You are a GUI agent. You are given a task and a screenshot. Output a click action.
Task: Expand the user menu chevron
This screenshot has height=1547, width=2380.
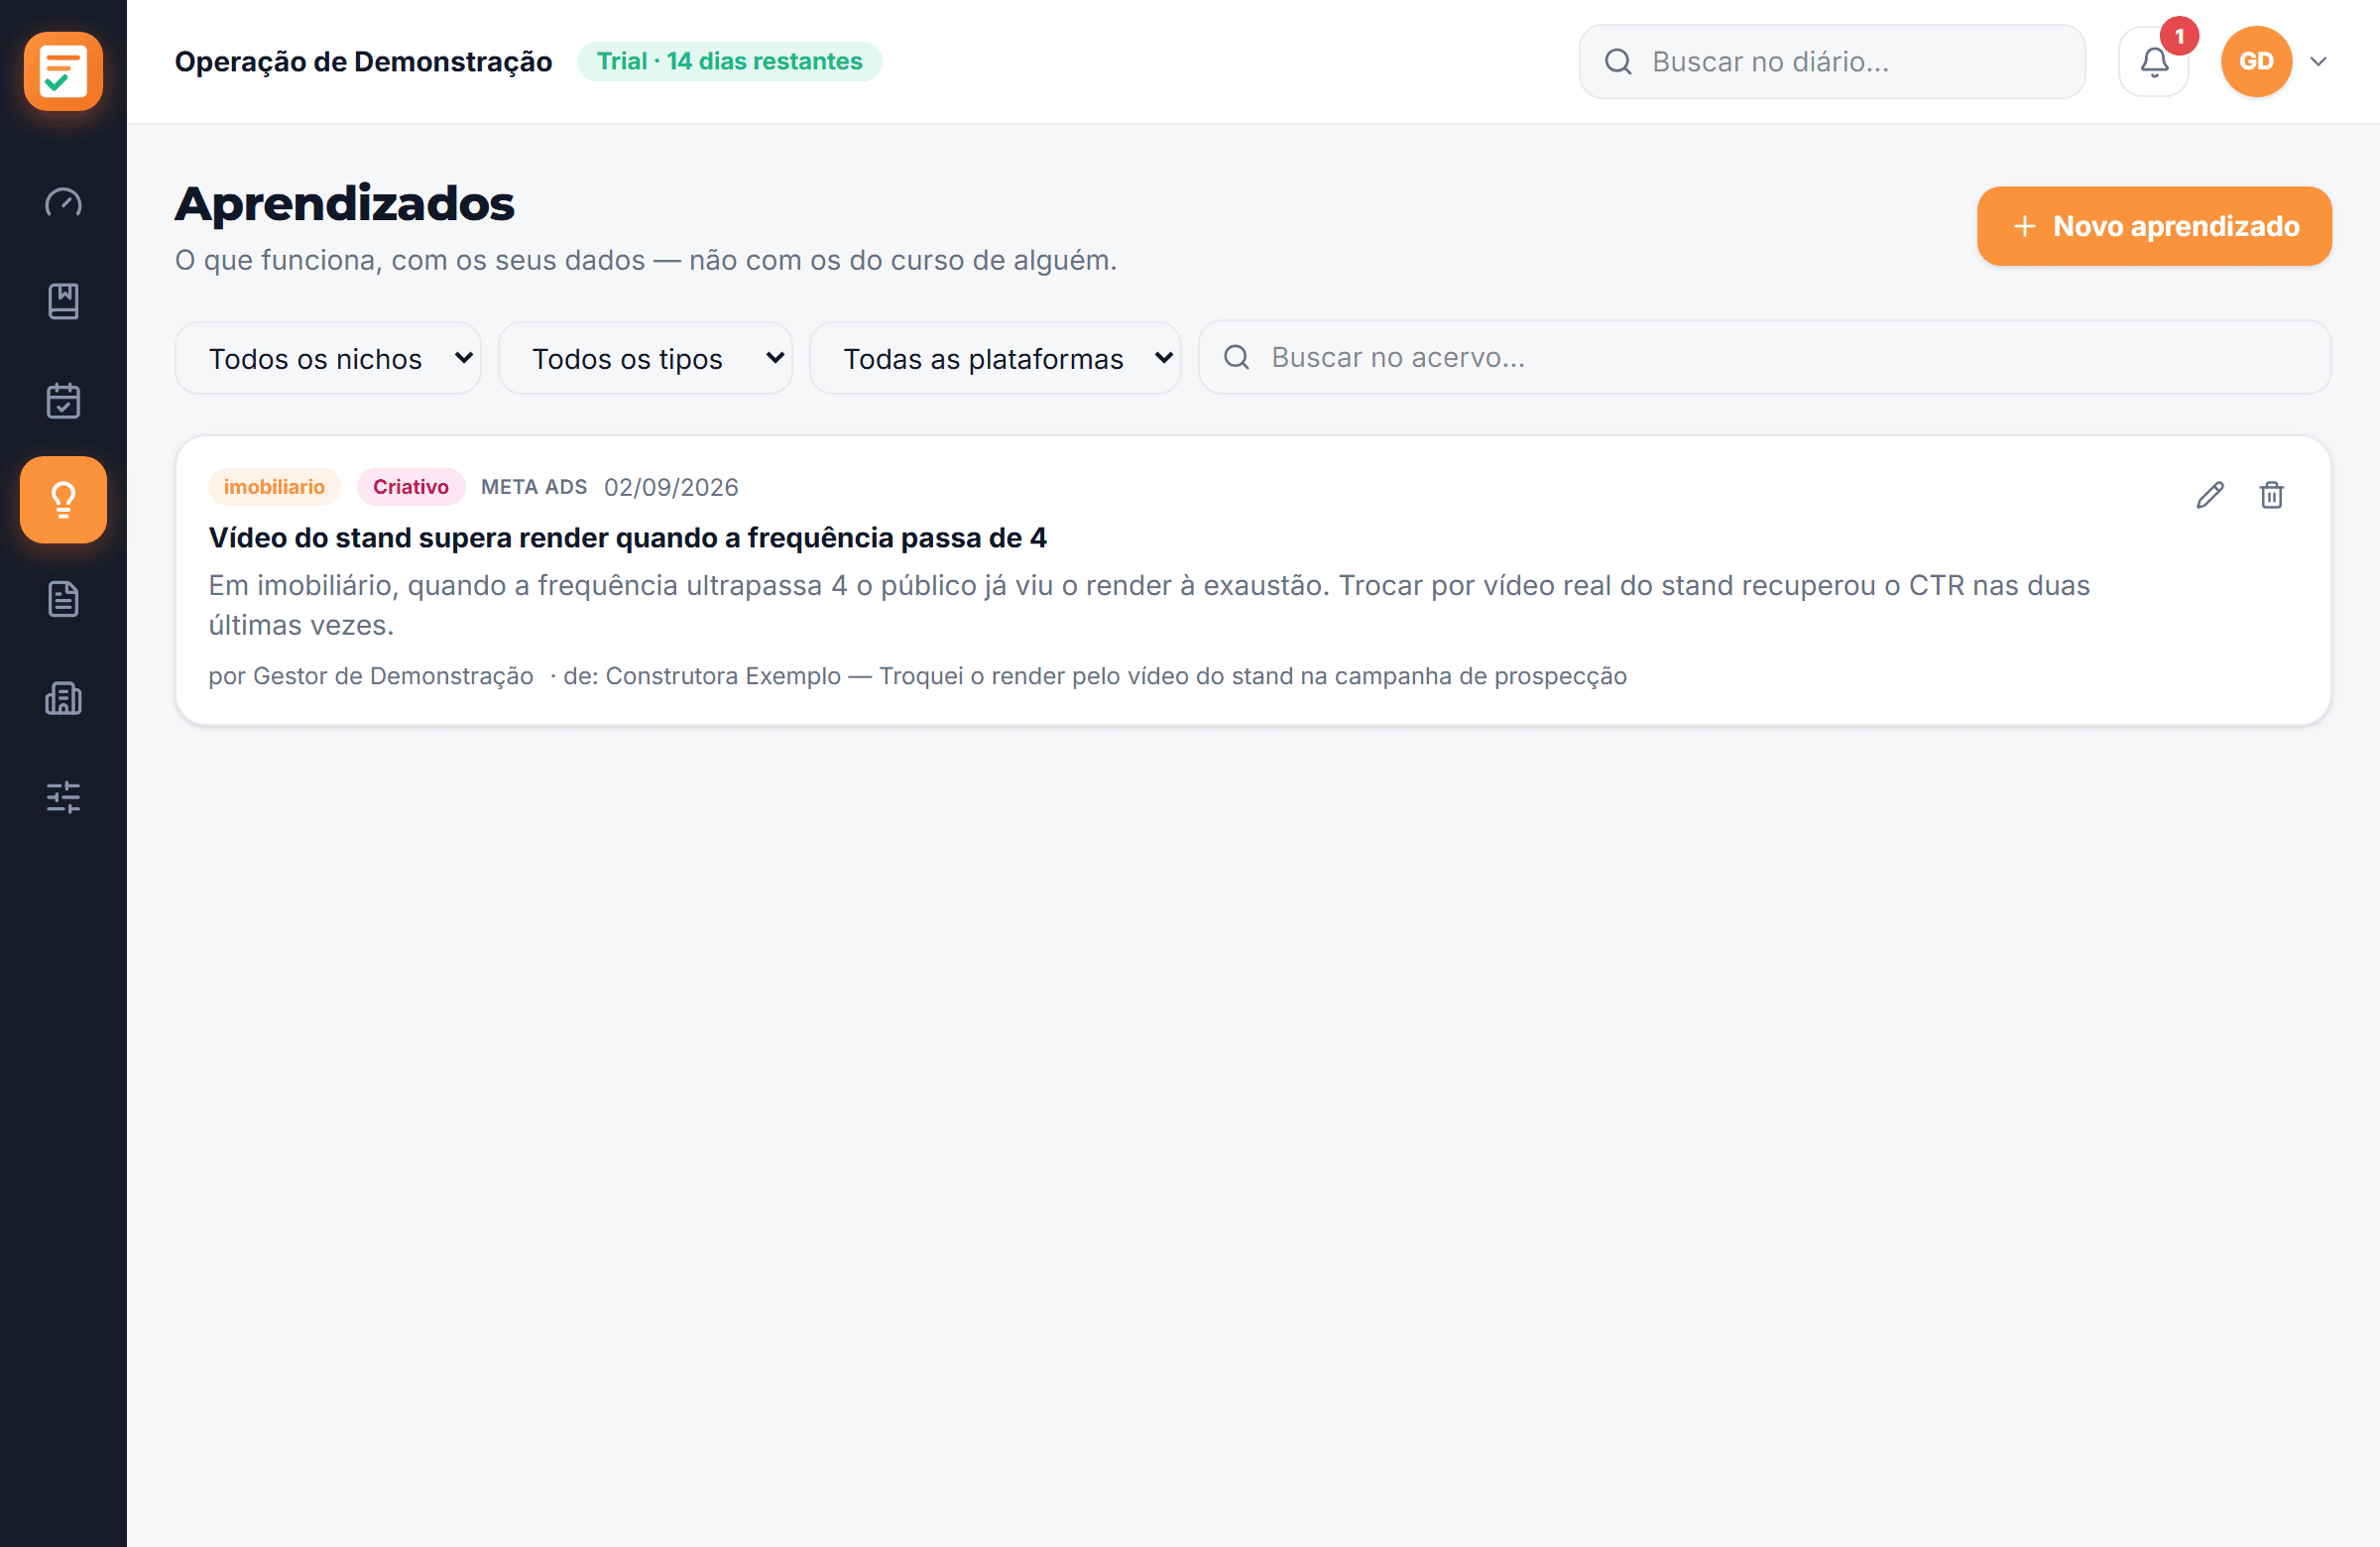point(2318,61)
